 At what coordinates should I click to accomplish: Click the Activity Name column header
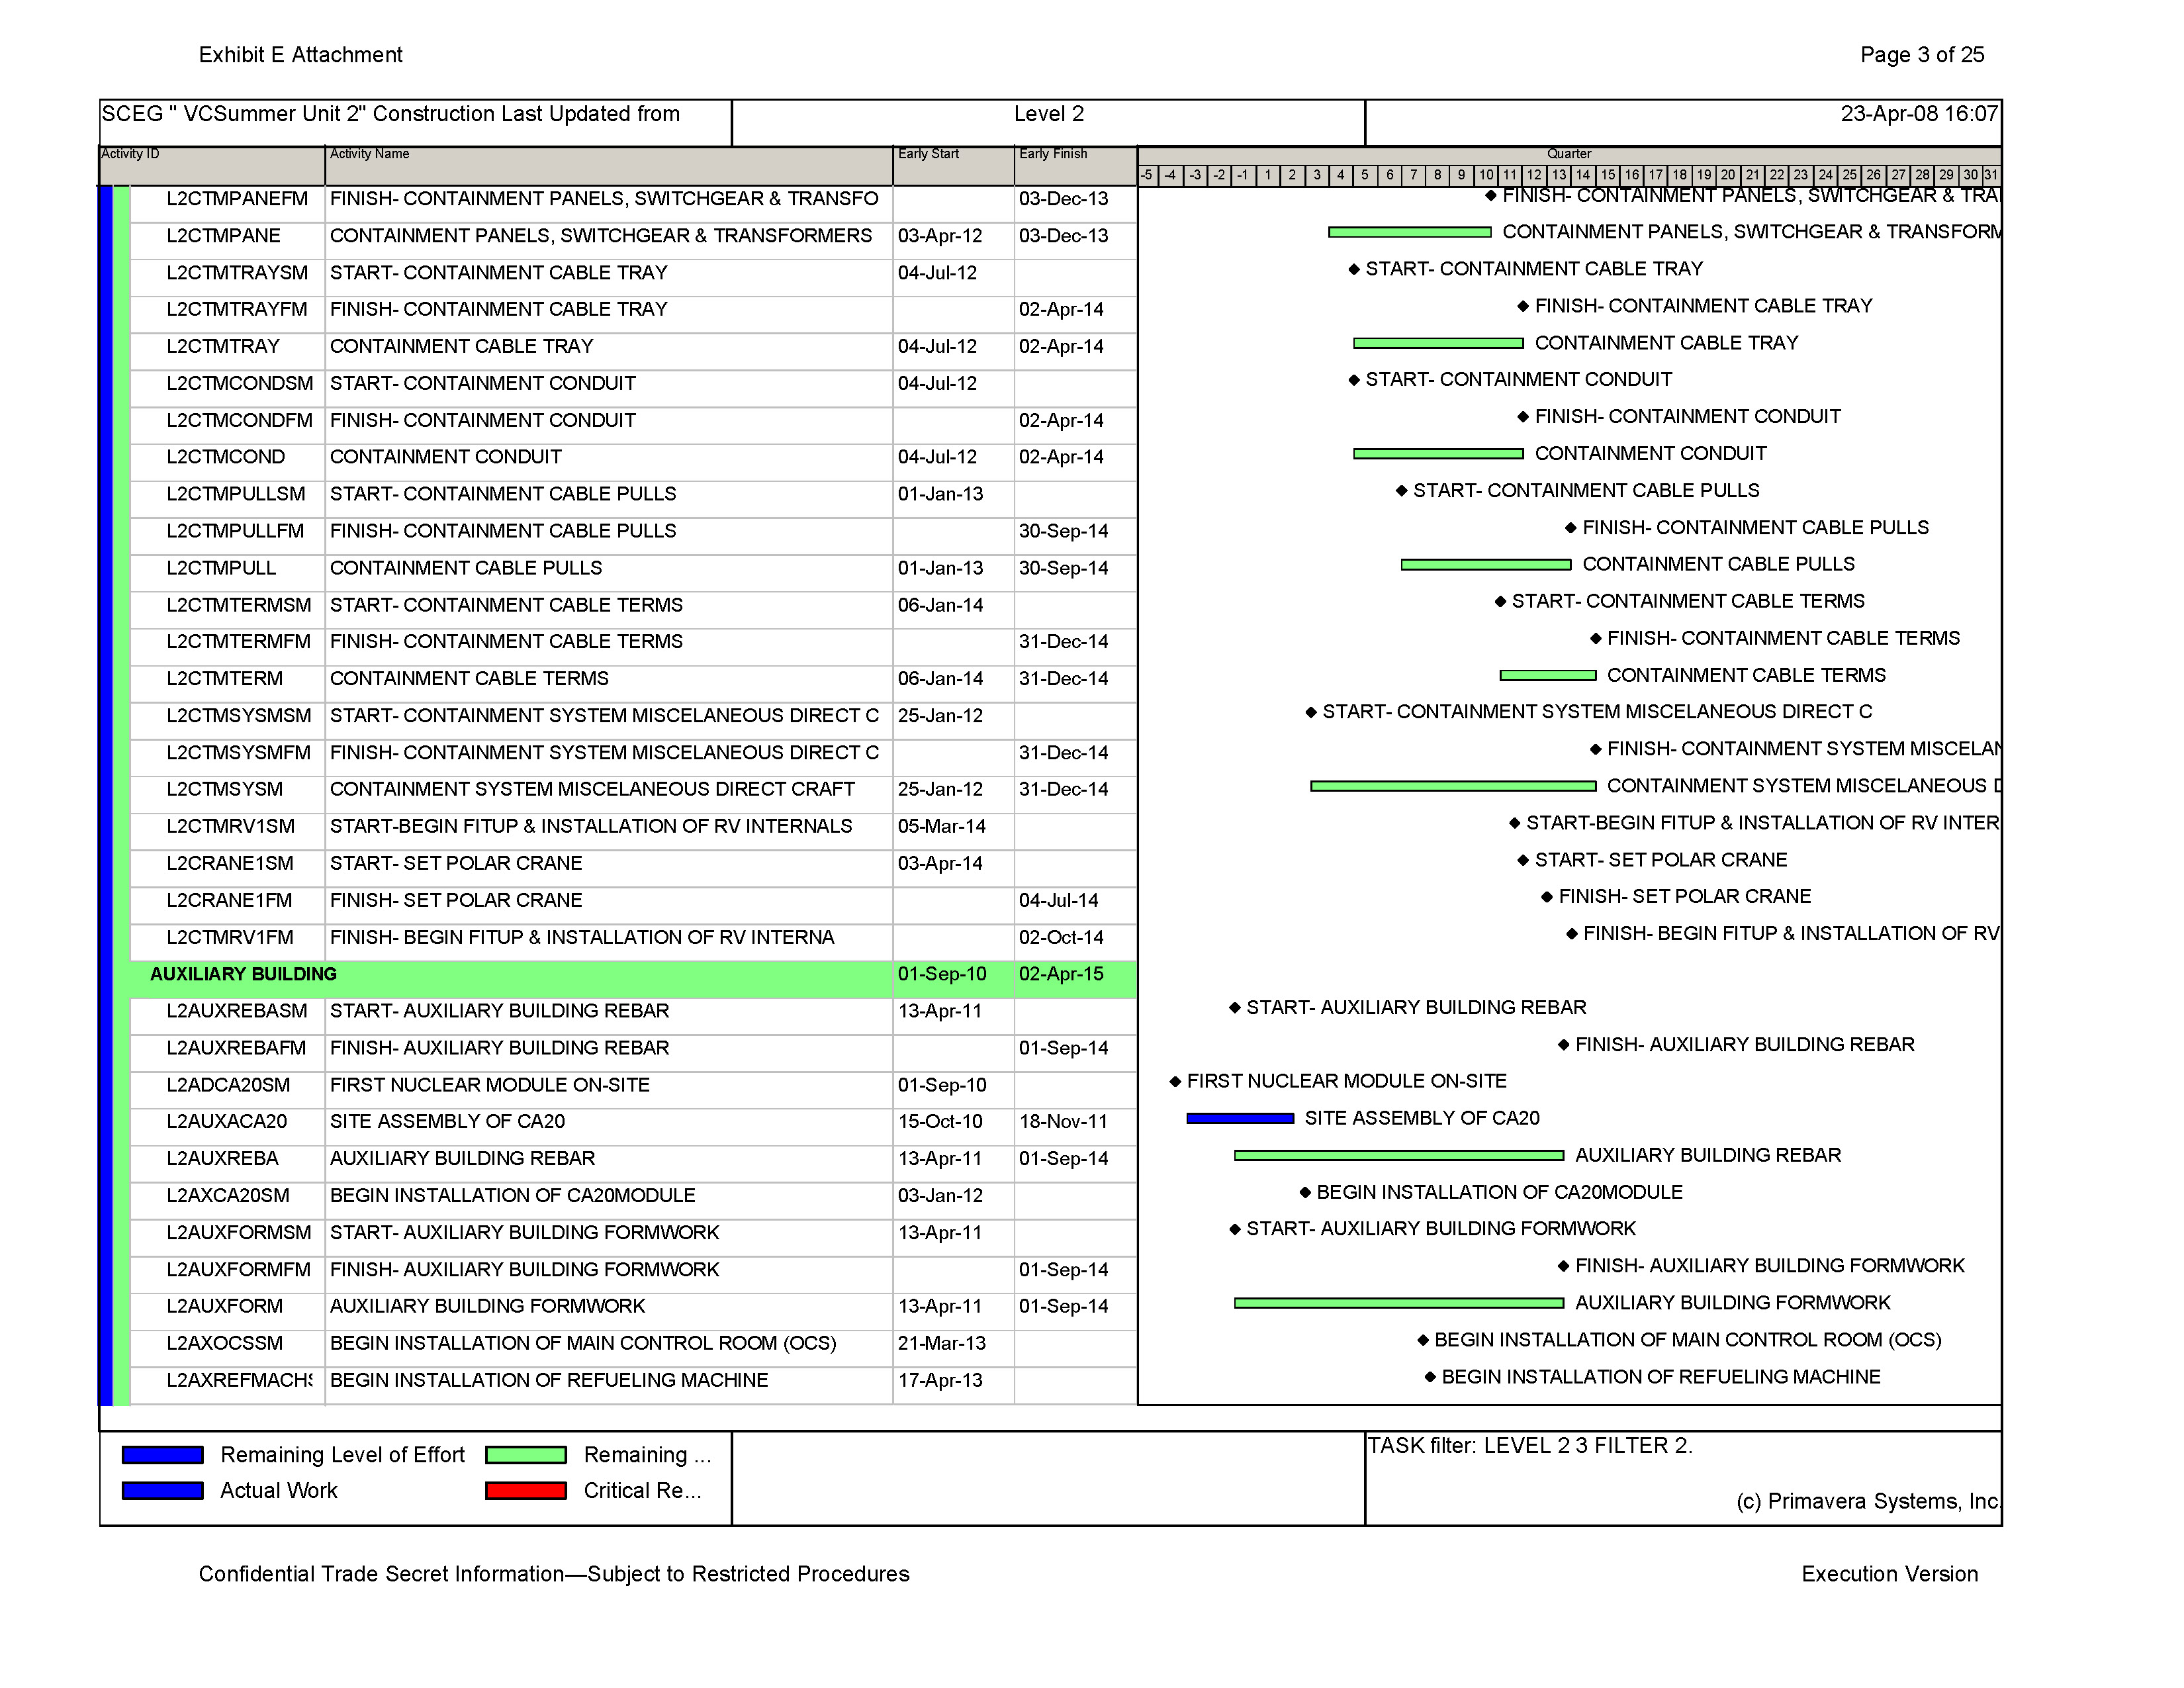click(609, 165)
